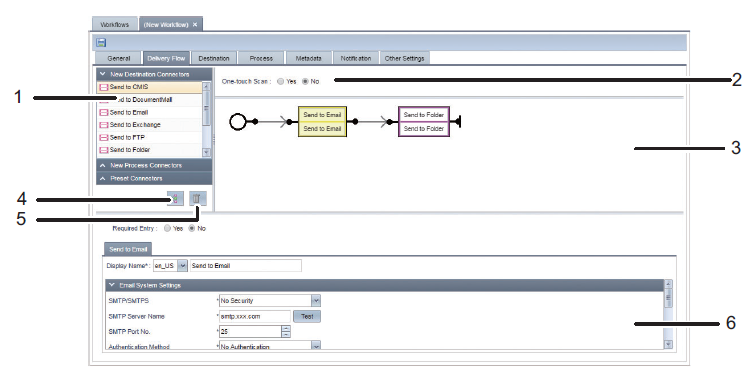
Task: Set One-touch Scan to No
Action: [305, 81]
